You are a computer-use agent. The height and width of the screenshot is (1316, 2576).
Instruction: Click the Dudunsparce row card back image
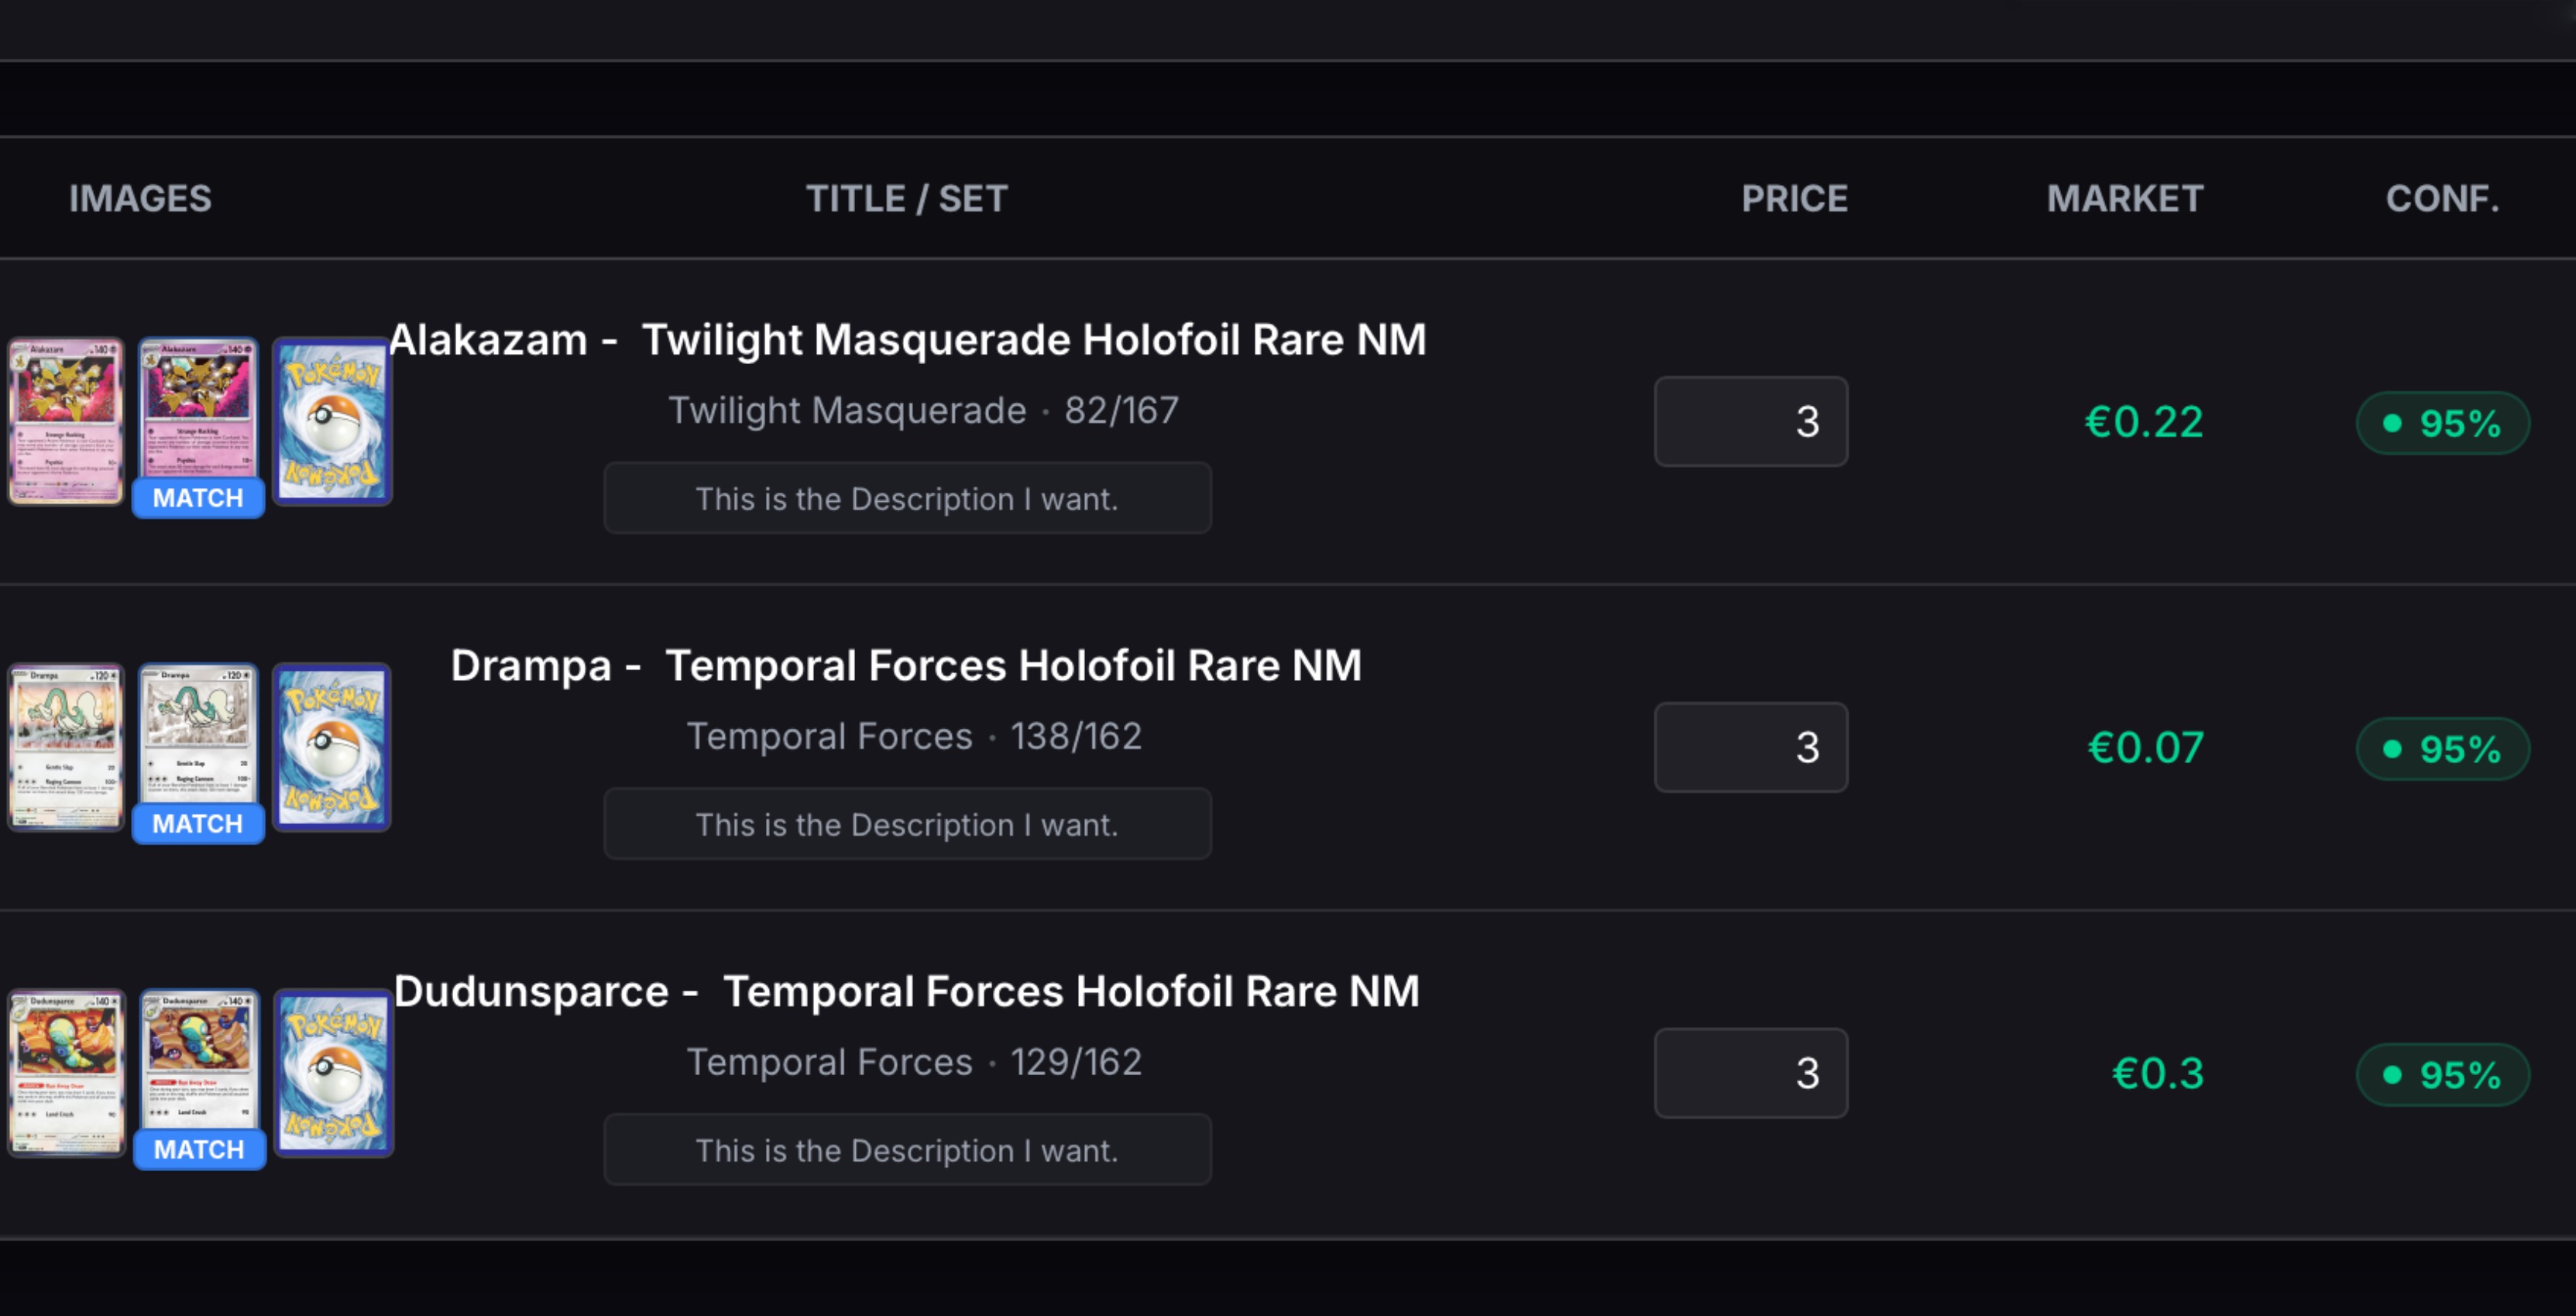tap(332, 1072)
